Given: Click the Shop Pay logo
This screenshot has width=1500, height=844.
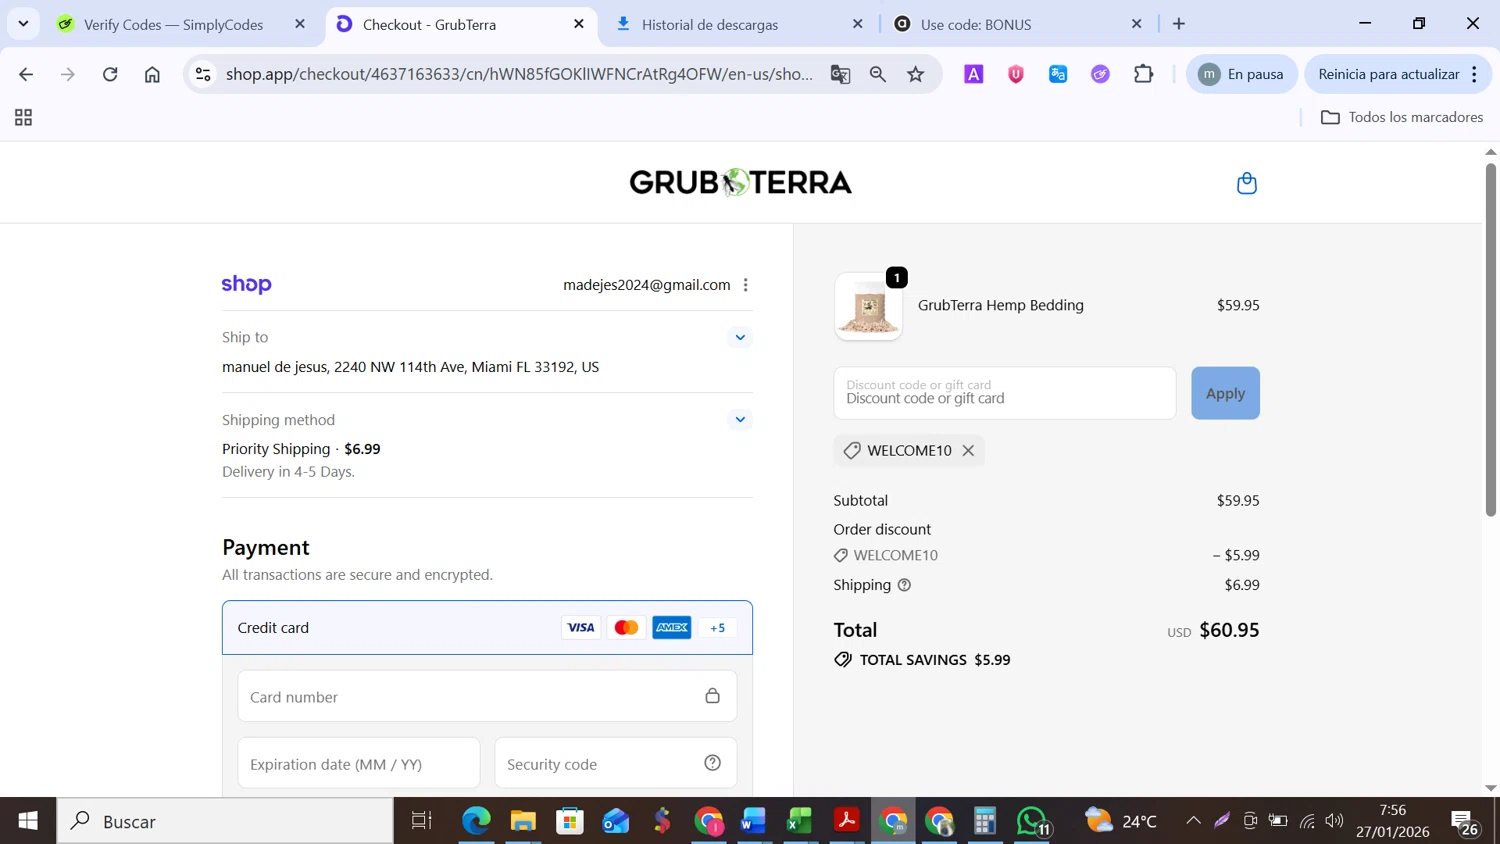Looking at the screenshot, I should 246,285.
